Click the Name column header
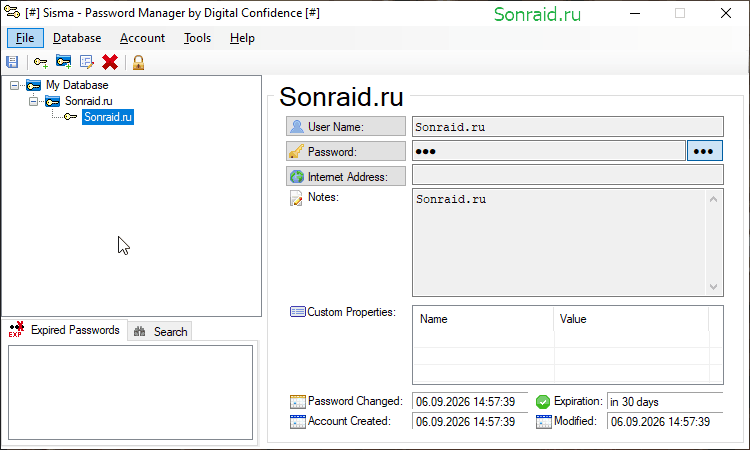Viewport: 750px width, 450px height. 483,318
